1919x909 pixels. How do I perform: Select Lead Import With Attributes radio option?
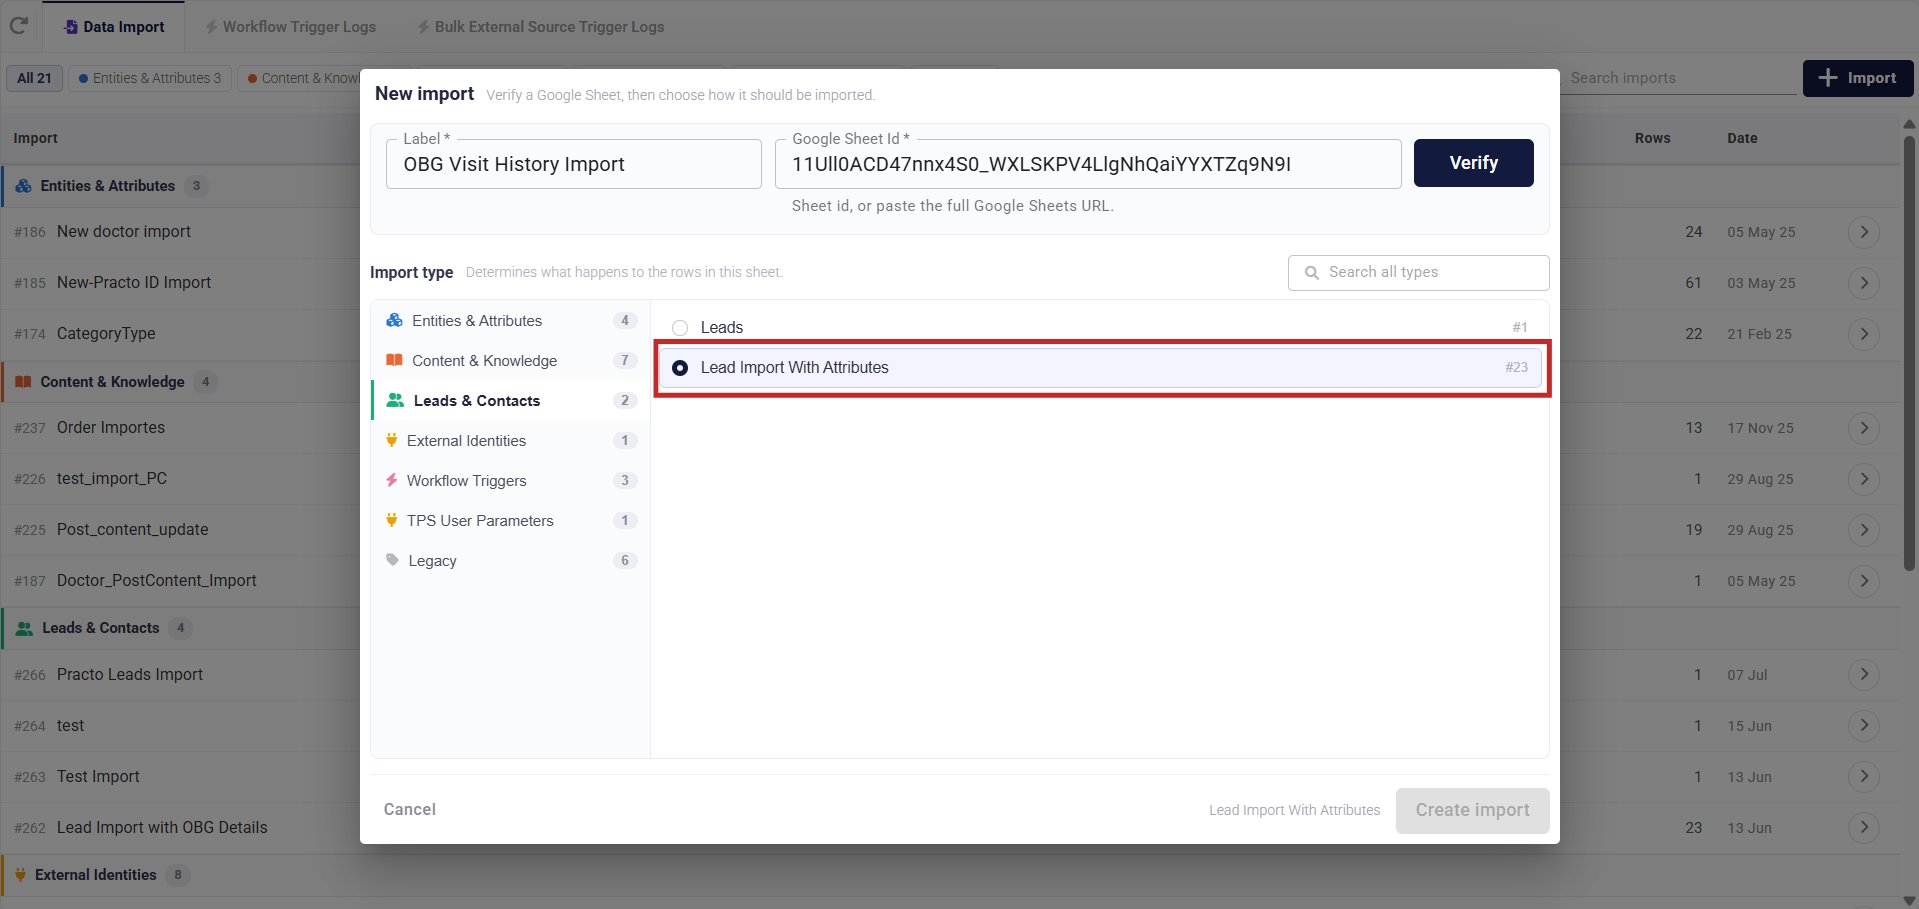coord(680,368)
